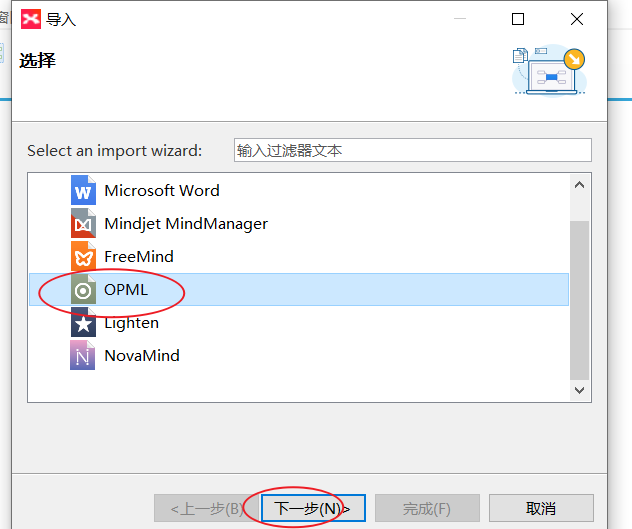Select the "NovaMind" label
This screenshot has width=632, height=529.
tap(142, 356)
